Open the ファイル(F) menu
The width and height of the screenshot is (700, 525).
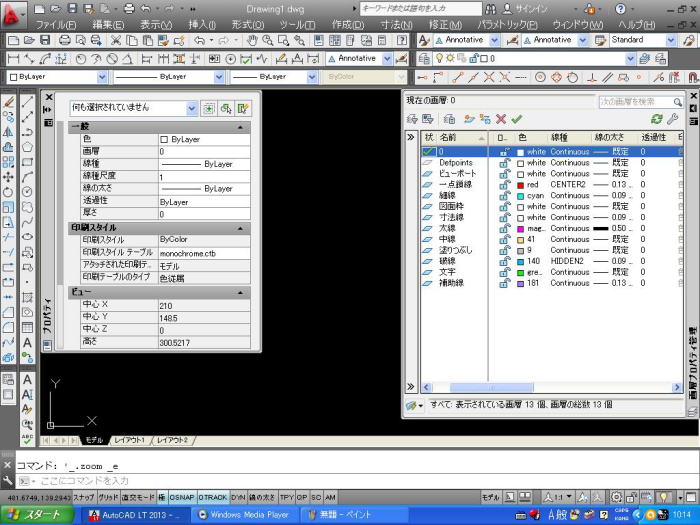tap(55, 25)
